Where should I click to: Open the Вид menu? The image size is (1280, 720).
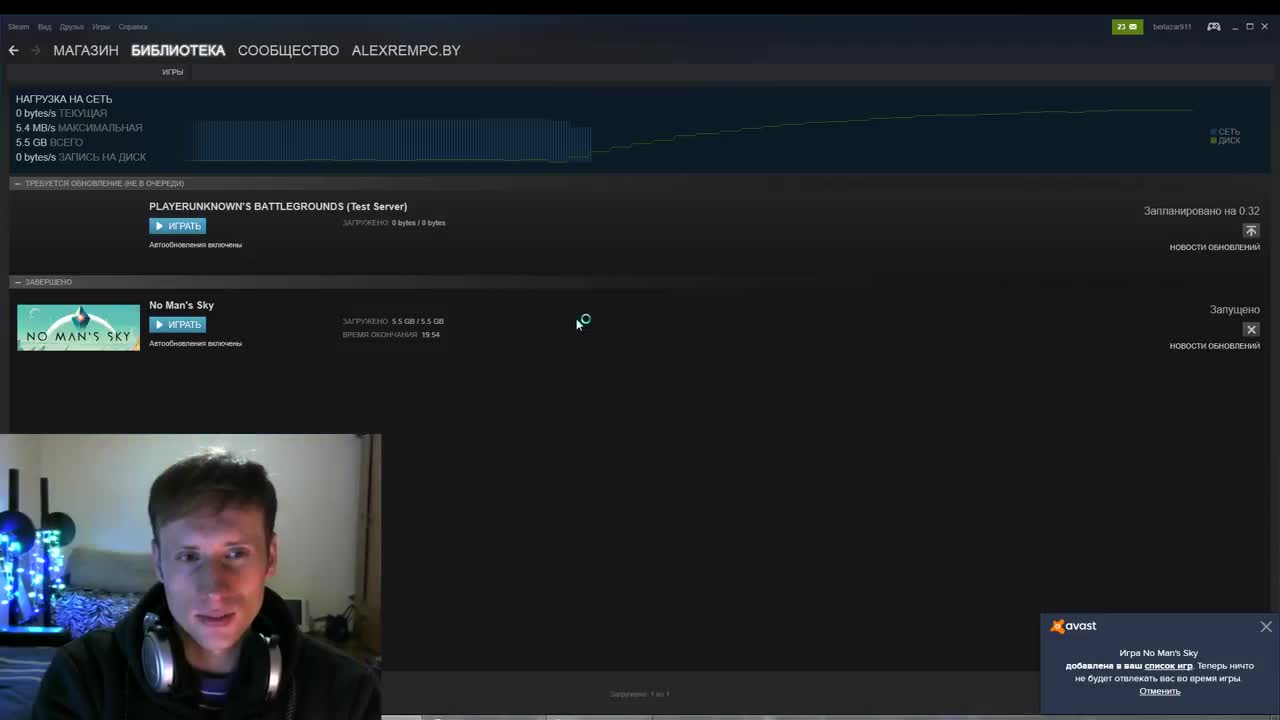(x=45, y=27)
